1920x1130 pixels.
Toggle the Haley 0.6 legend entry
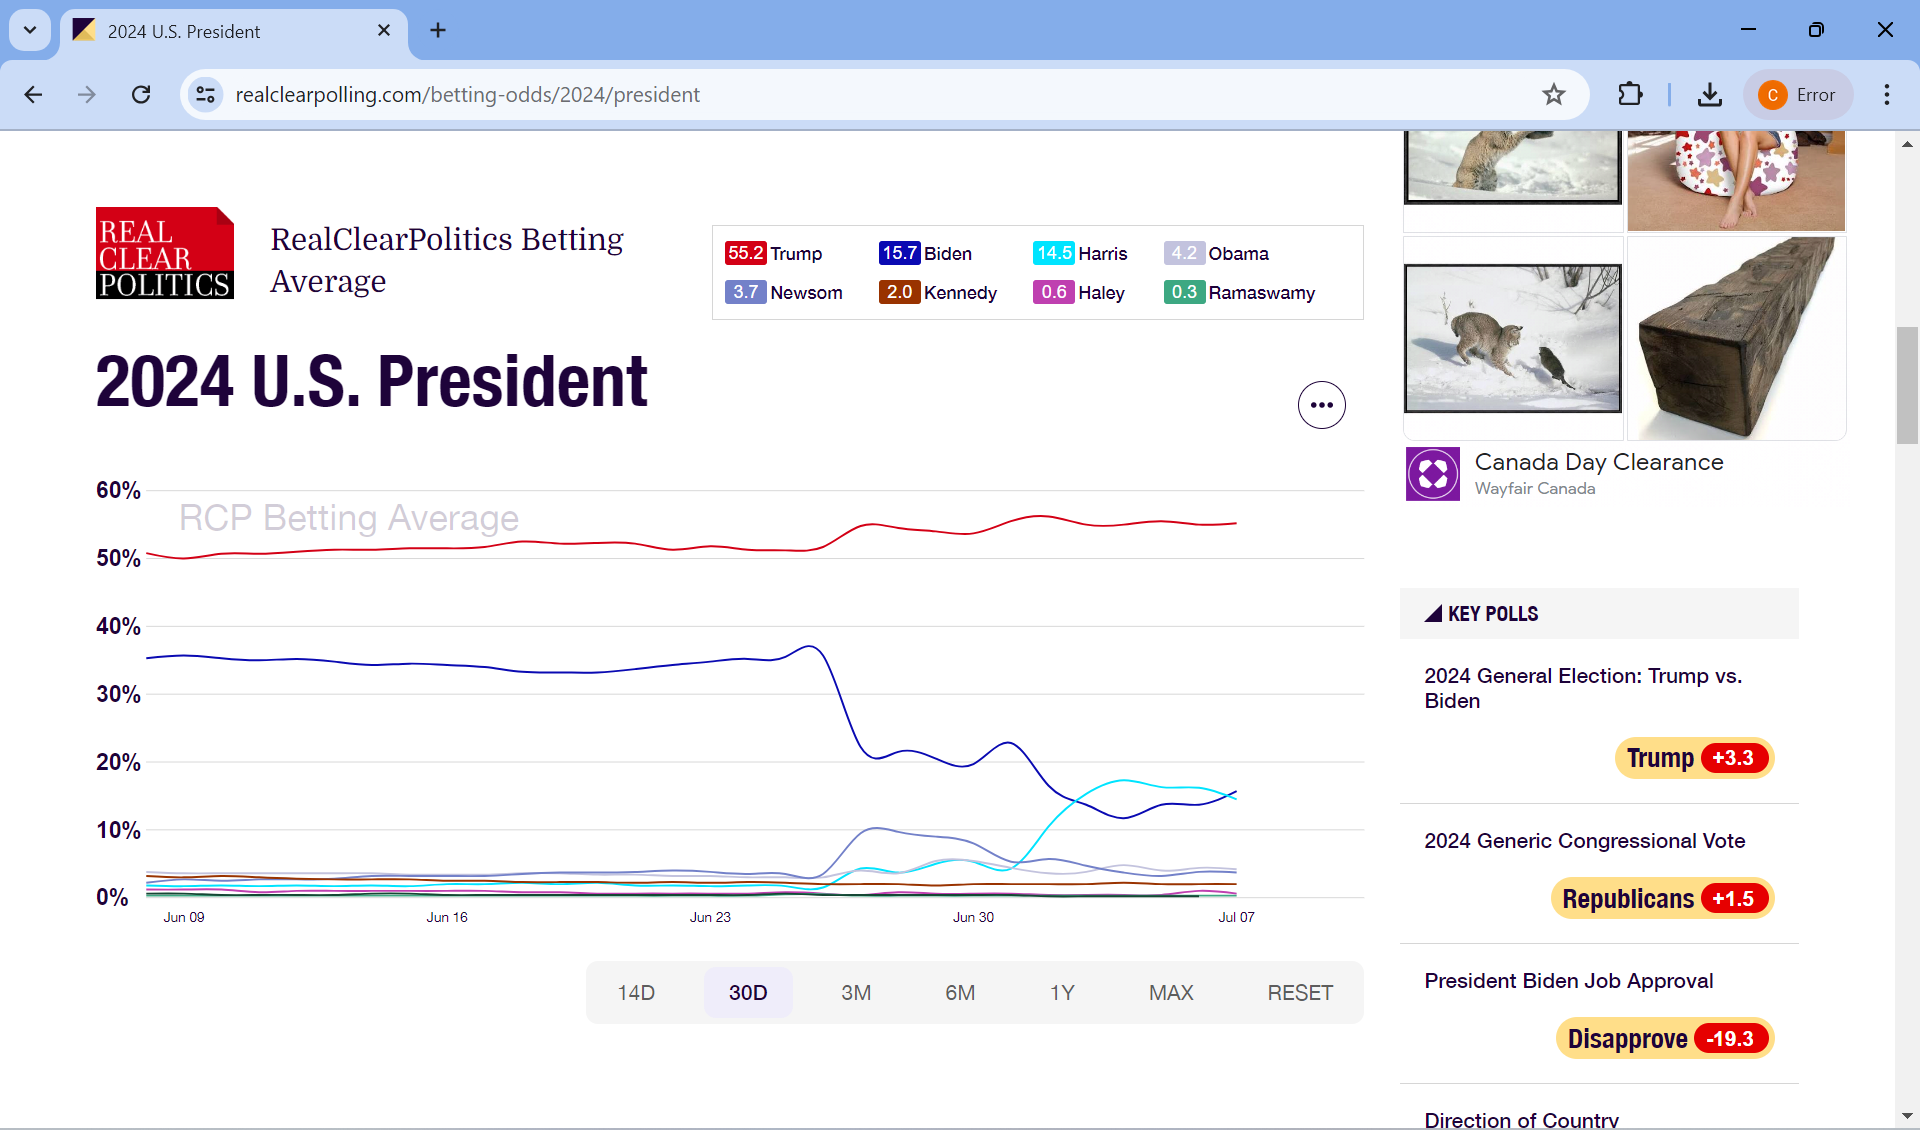(x=1078, y=292)
